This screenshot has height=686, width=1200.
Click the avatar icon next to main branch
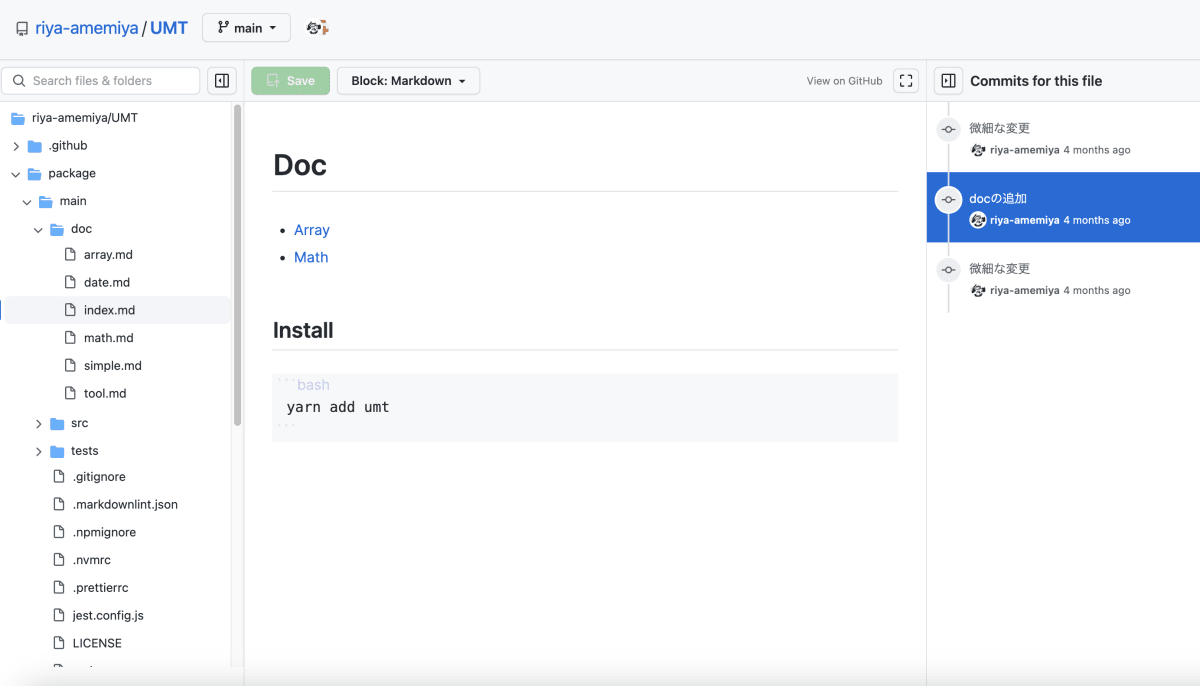click(x=317, y=28)
